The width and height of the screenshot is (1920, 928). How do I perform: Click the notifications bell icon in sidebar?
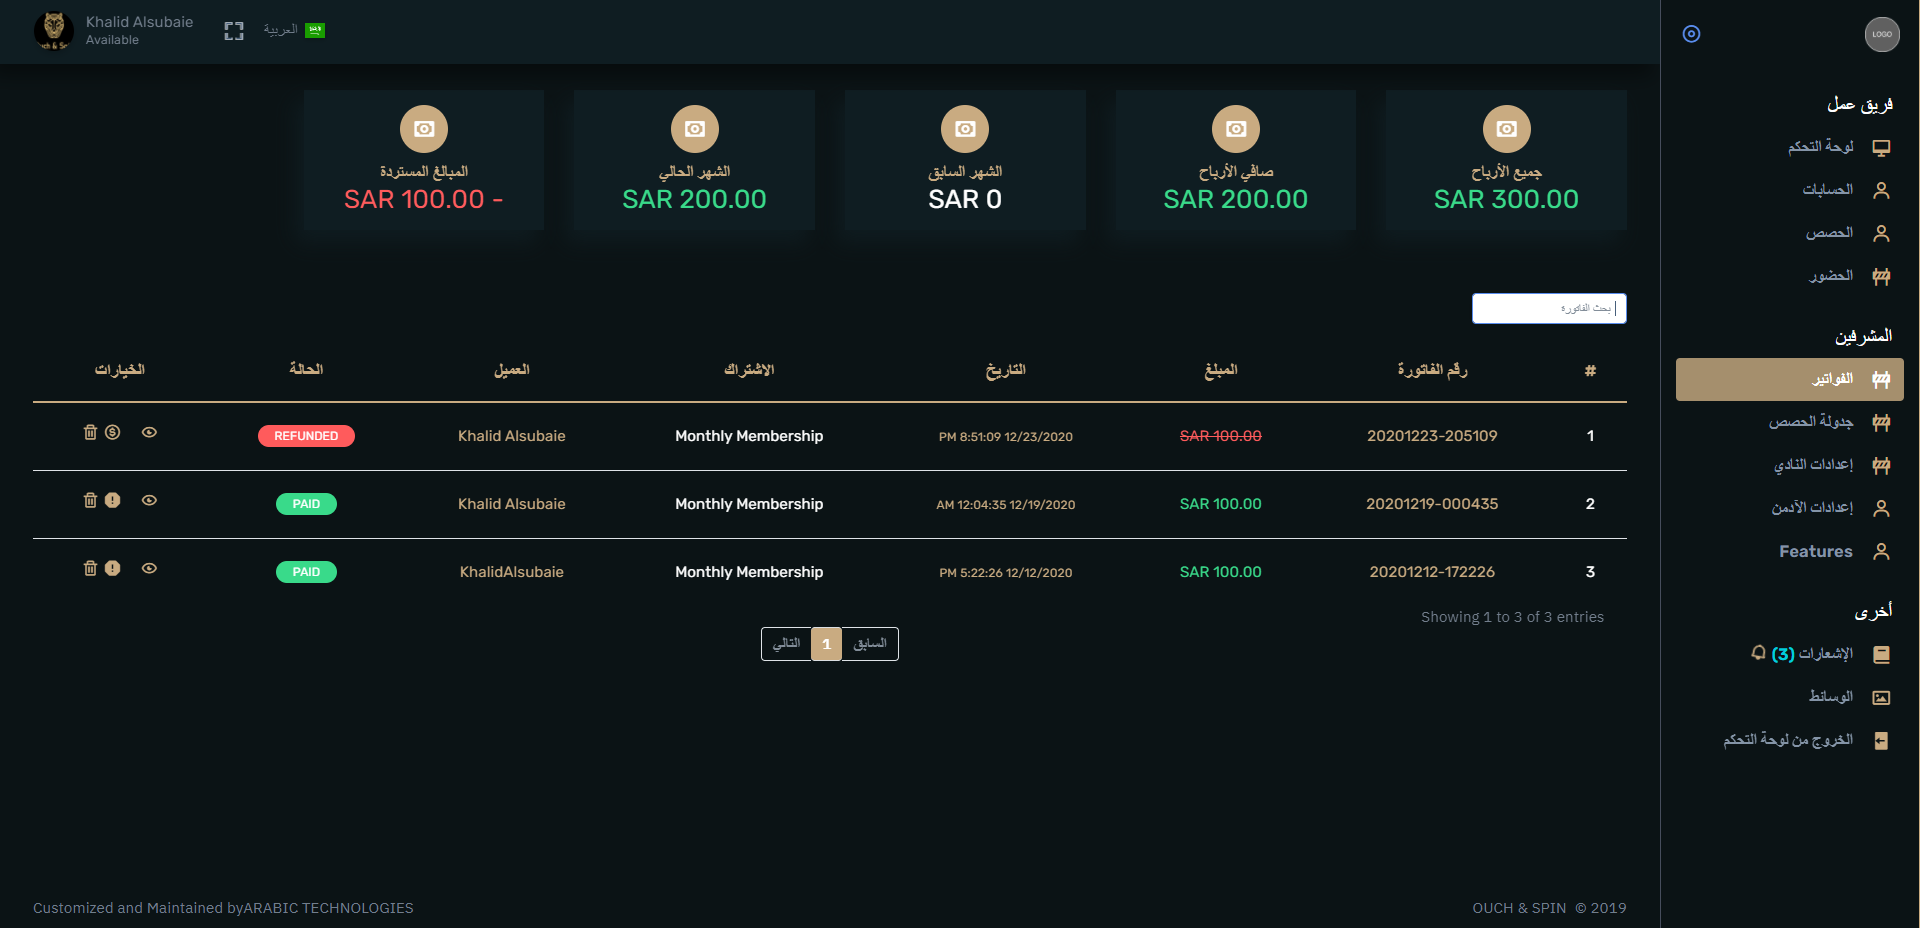[x=1758, y=653]
